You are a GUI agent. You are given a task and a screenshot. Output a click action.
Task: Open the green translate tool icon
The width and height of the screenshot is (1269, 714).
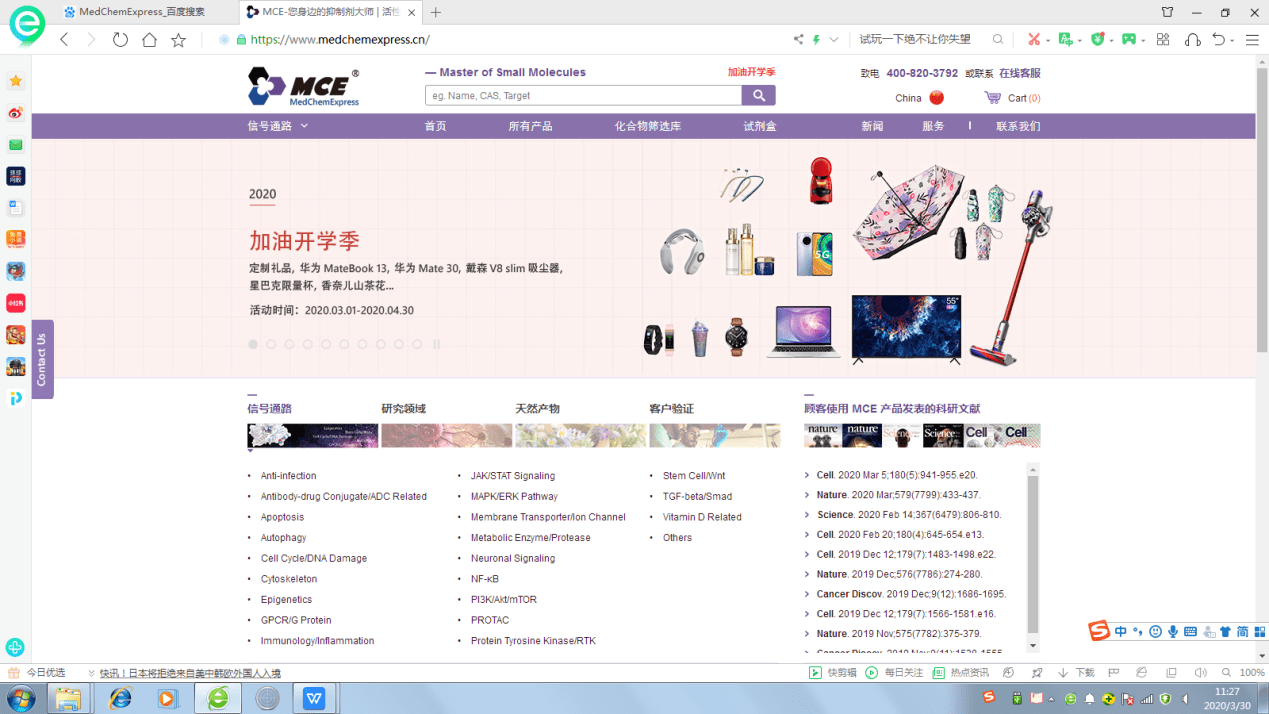[1065, 40]
